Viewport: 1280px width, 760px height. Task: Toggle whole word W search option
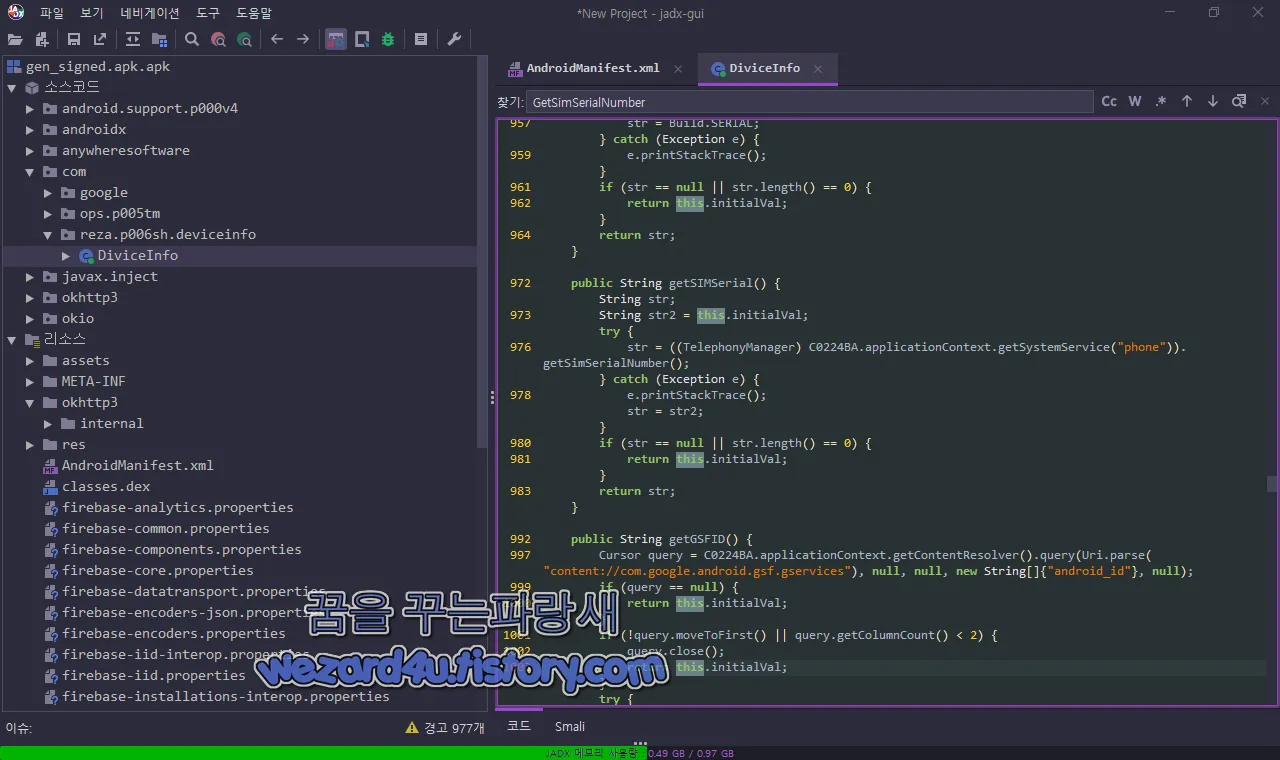coord(1135,101)
